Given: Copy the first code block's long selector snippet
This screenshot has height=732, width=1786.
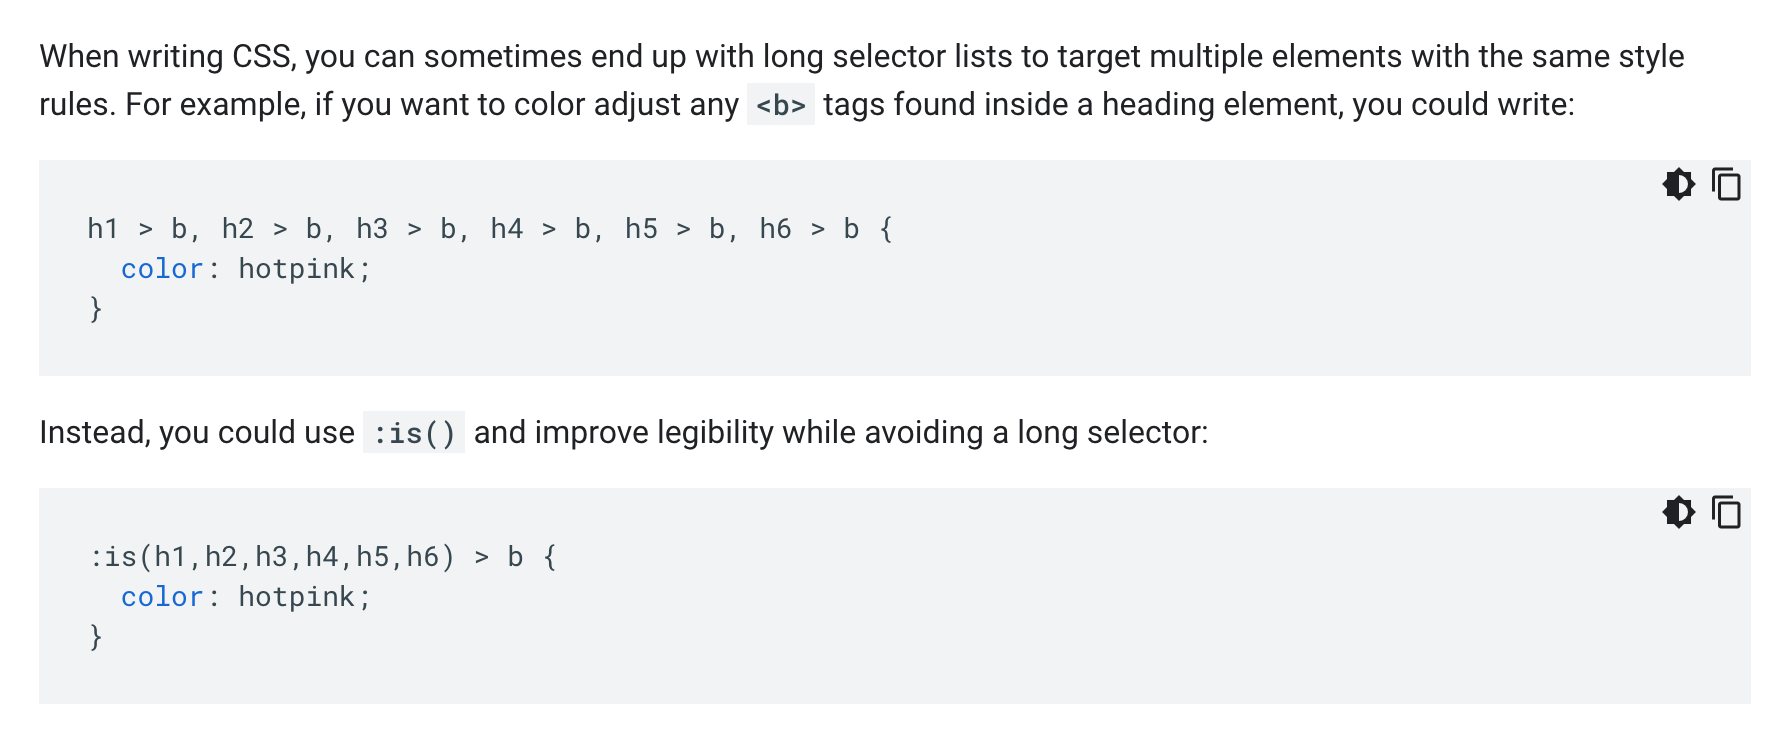Looking at the screenshot, I should [x=1726, y=184].
